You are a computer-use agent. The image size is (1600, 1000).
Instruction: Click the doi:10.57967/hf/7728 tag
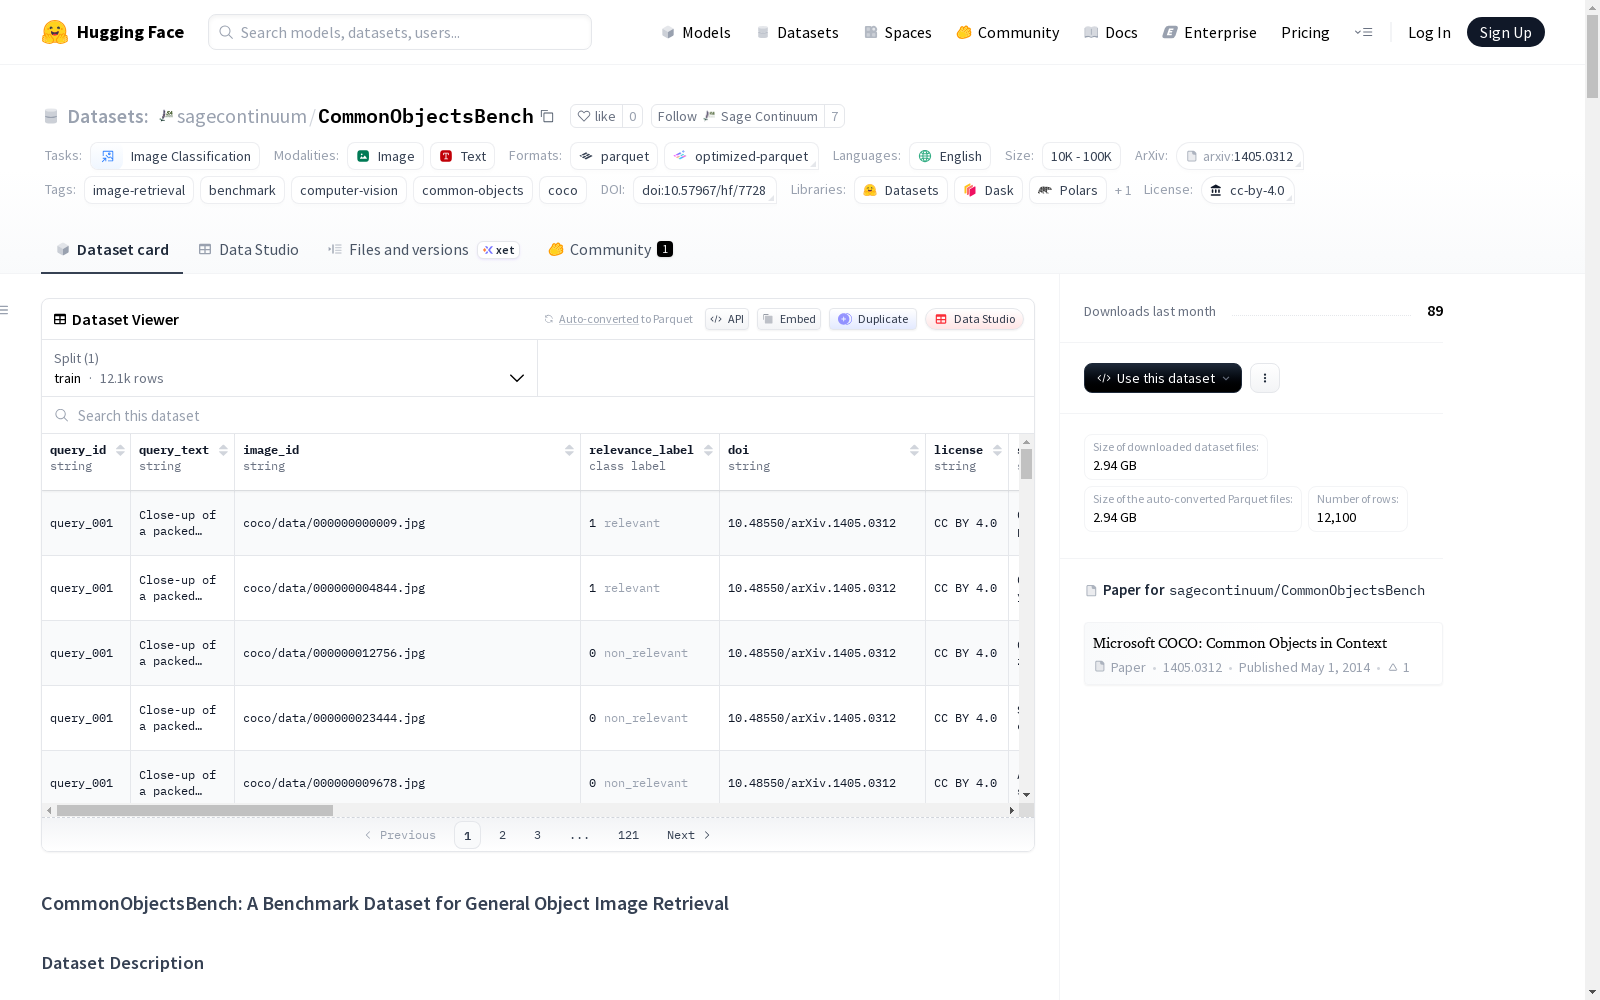704,190
